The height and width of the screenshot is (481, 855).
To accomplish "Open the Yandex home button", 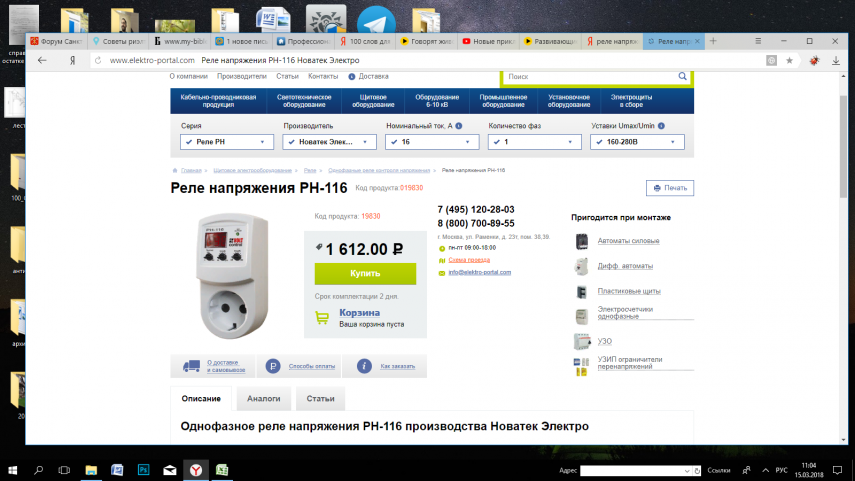I will tap(73, 61).
